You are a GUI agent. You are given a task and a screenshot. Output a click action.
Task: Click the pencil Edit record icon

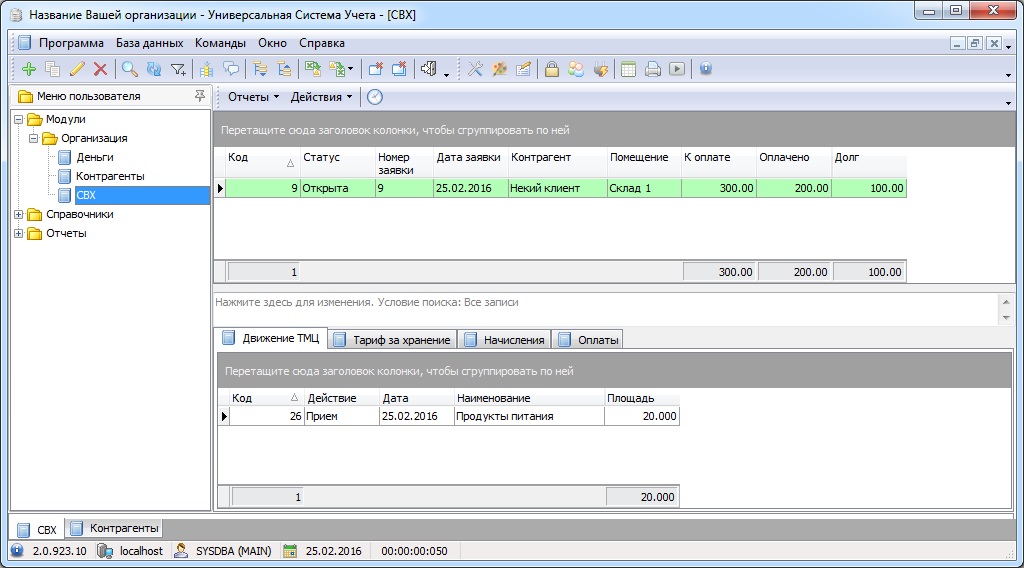point(76,69)
